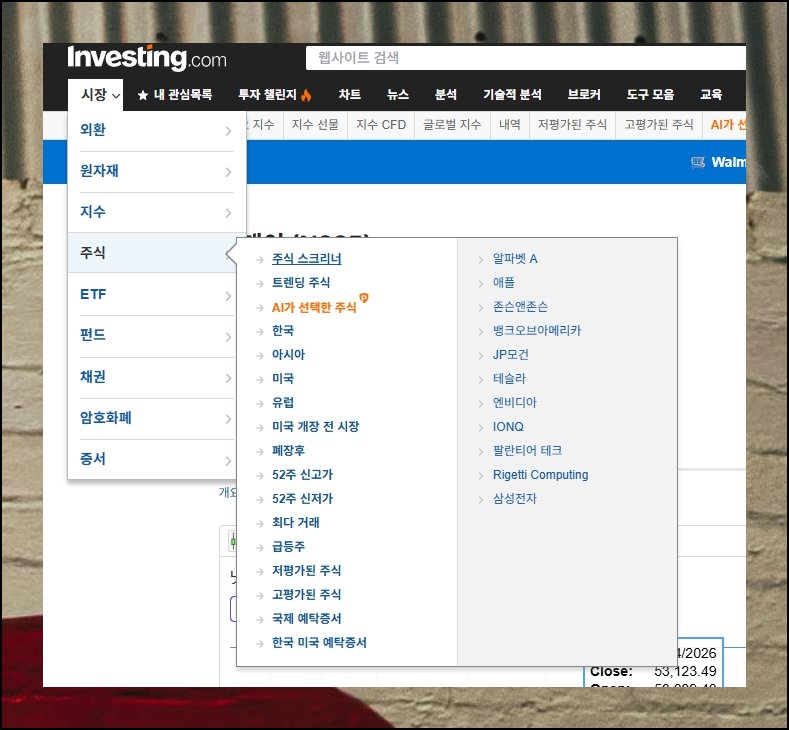Open 교육 in top navigation
The image size is (789, 730).
pos(711,95)
